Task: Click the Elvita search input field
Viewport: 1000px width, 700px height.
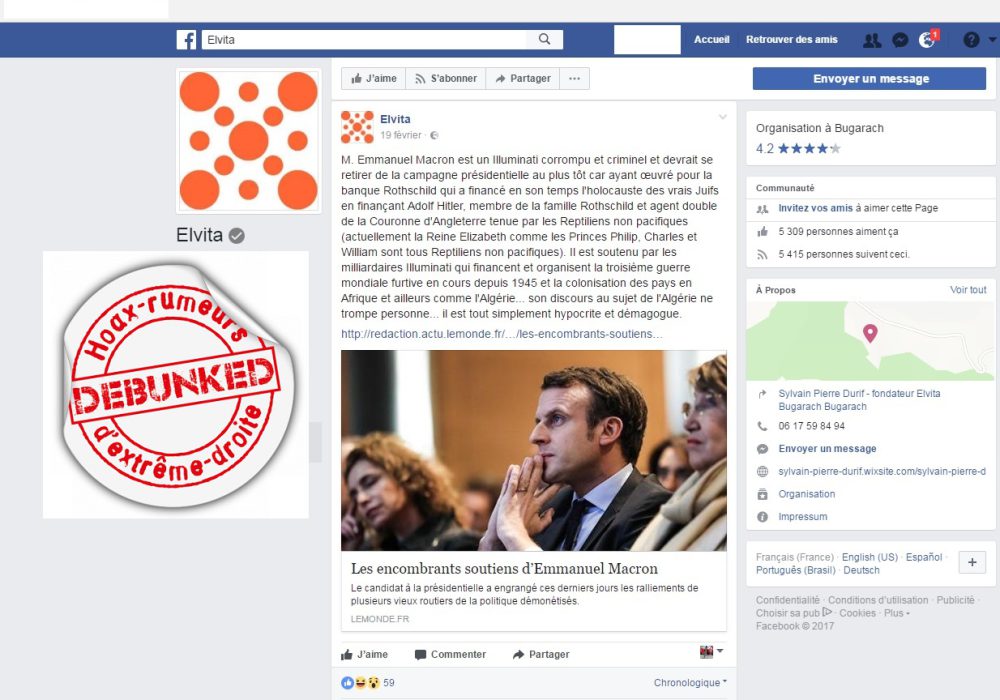Action: tap(364, 40)
